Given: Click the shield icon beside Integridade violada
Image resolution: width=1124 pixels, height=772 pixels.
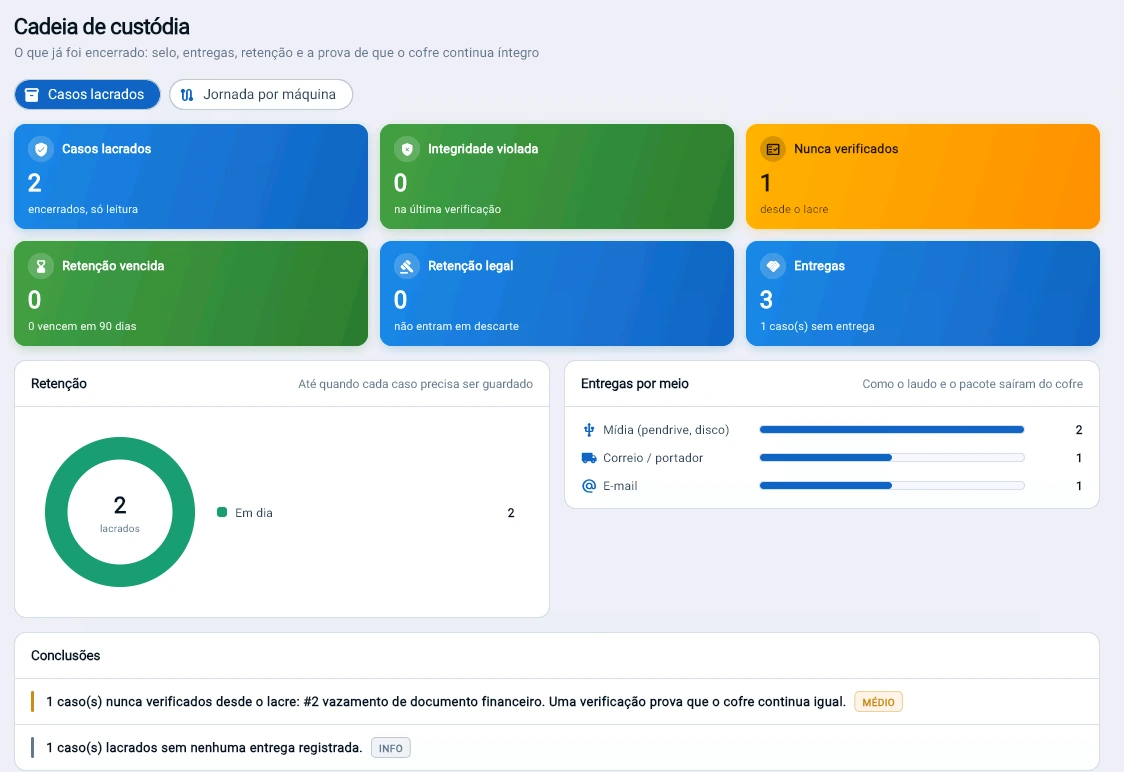Looking at the screenshot, I should [x=407, y=149].
